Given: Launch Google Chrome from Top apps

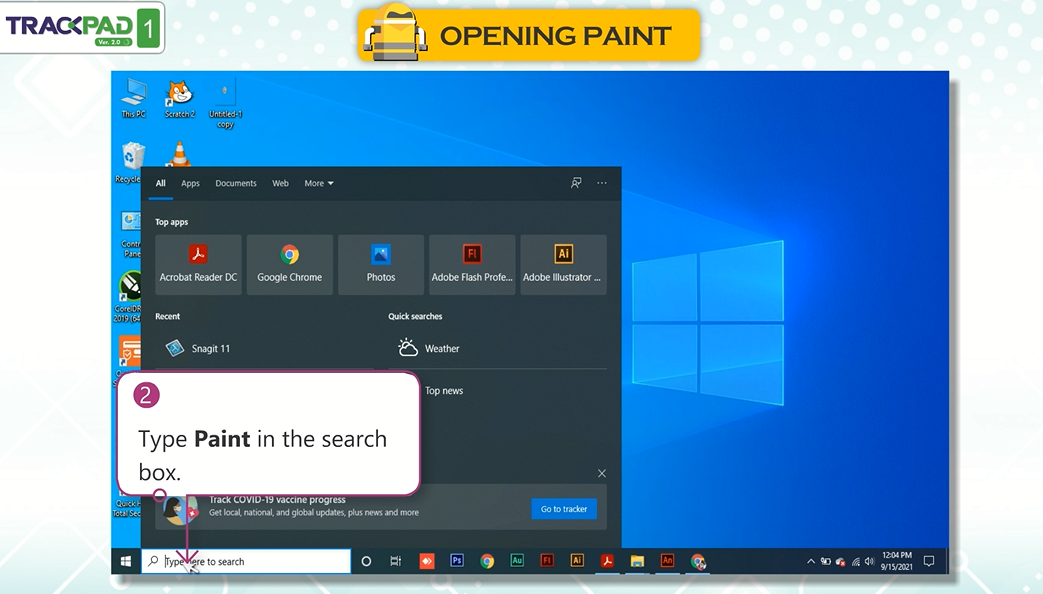Looking at the screenshot, I should (x=289, y=264).
